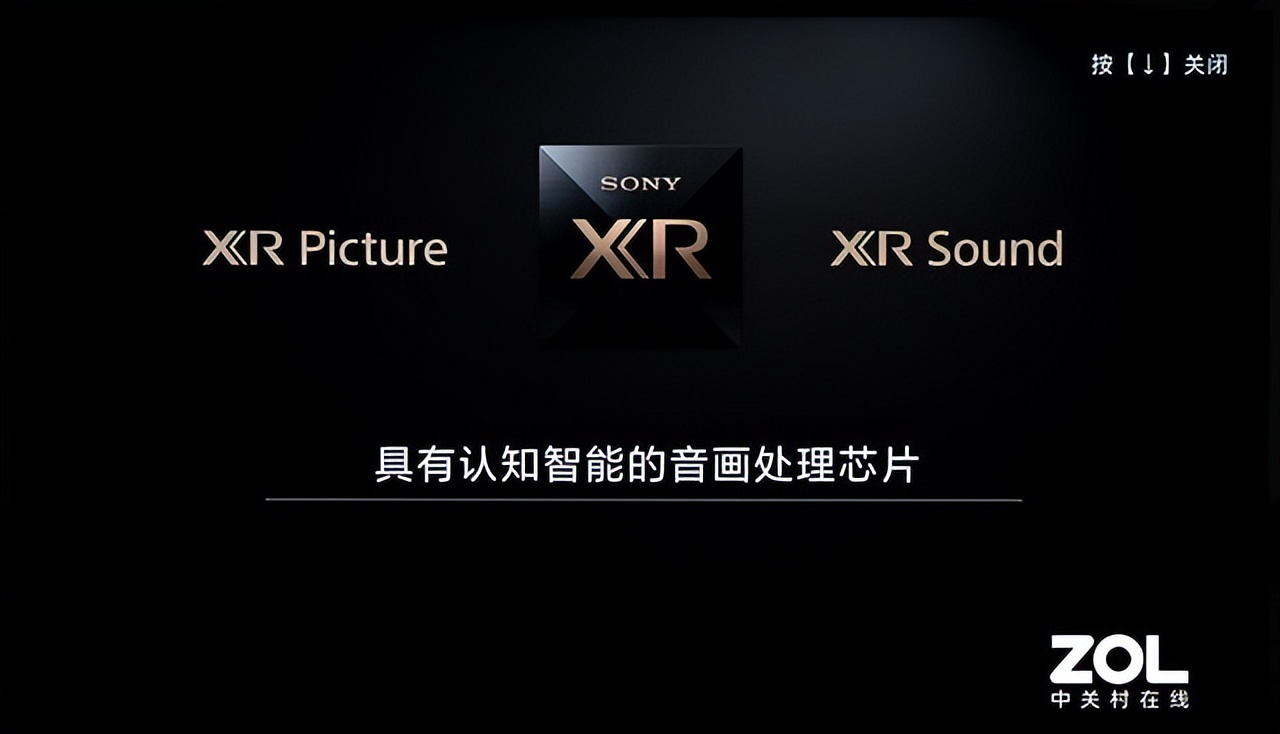Click the down arrow key symbol
The height and width of the screenshot is (734, 1280).
(1149, 65)
